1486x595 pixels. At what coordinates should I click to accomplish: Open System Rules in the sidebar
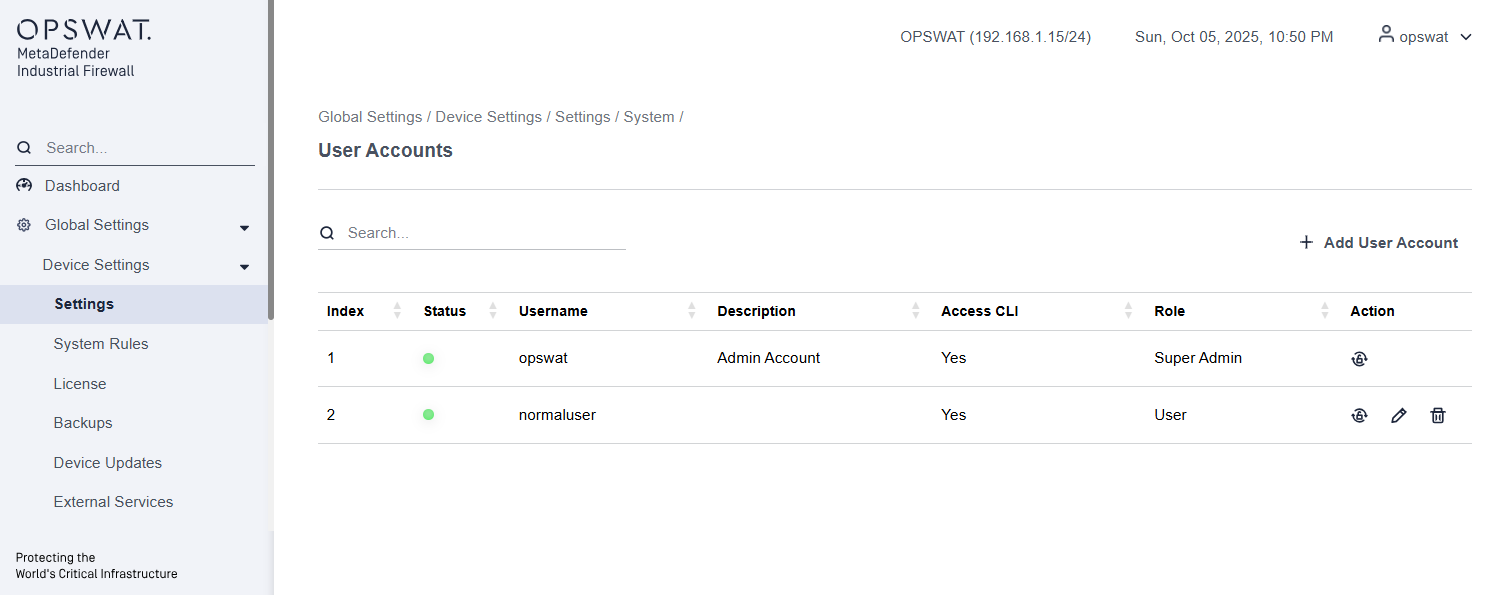pos(101,344)
